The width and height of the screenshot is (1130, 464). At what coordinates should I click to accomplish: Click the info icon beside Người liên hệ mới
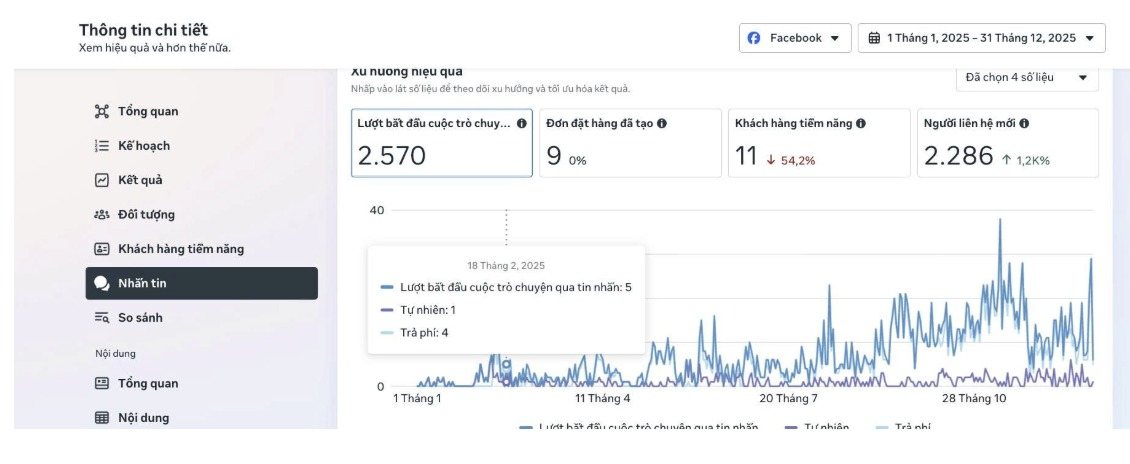pyautogui.click(x=1024, y=123)
